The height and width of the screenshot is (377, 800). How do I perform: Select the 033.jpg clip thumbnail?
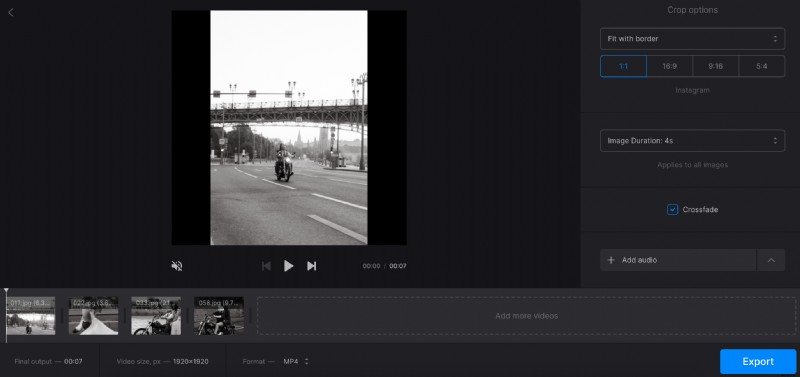[156, 316]
